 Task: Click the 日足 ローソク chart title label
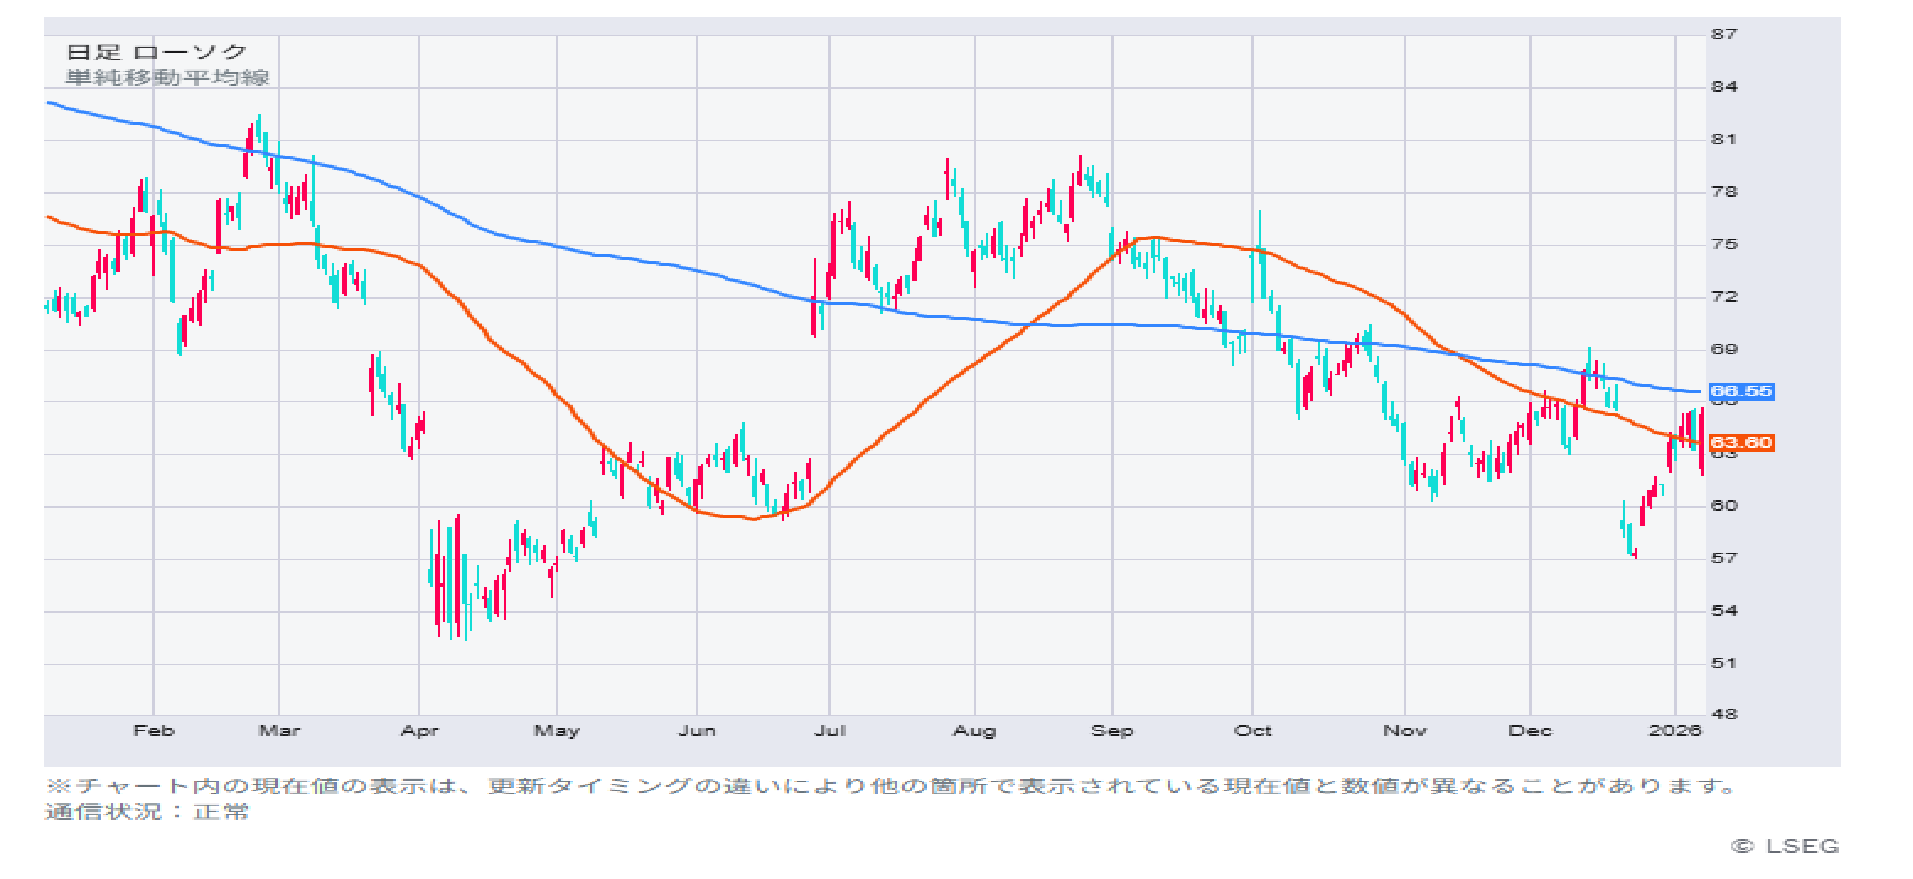coord(157,52)
